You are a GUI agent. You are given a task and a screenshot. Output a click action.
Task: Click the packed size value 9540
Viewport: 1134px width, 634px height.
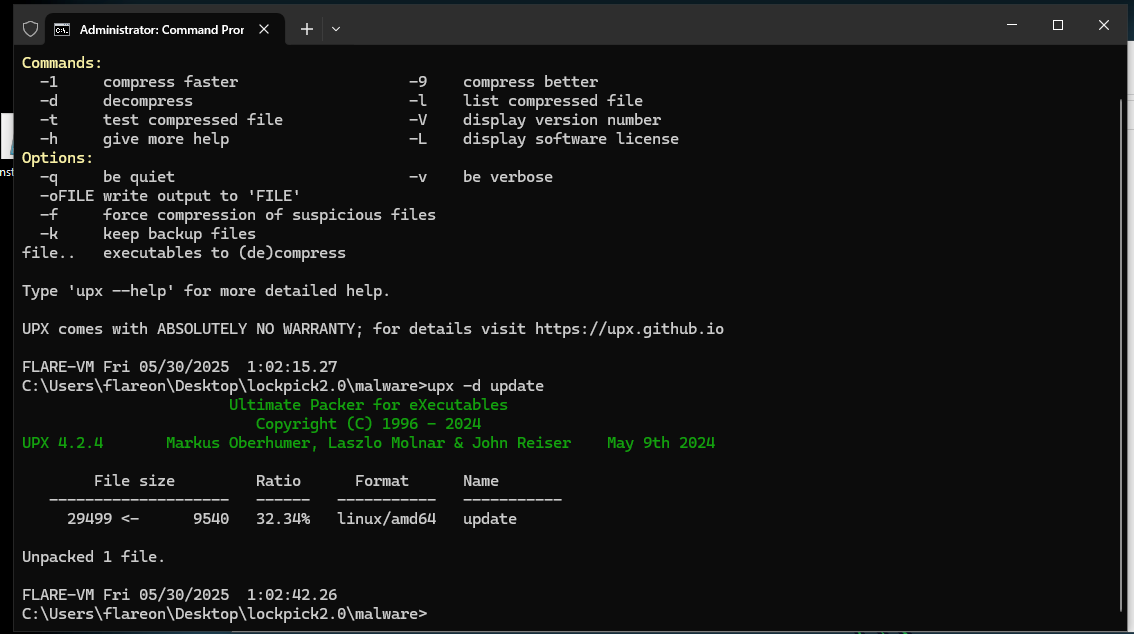coord(211,519)
